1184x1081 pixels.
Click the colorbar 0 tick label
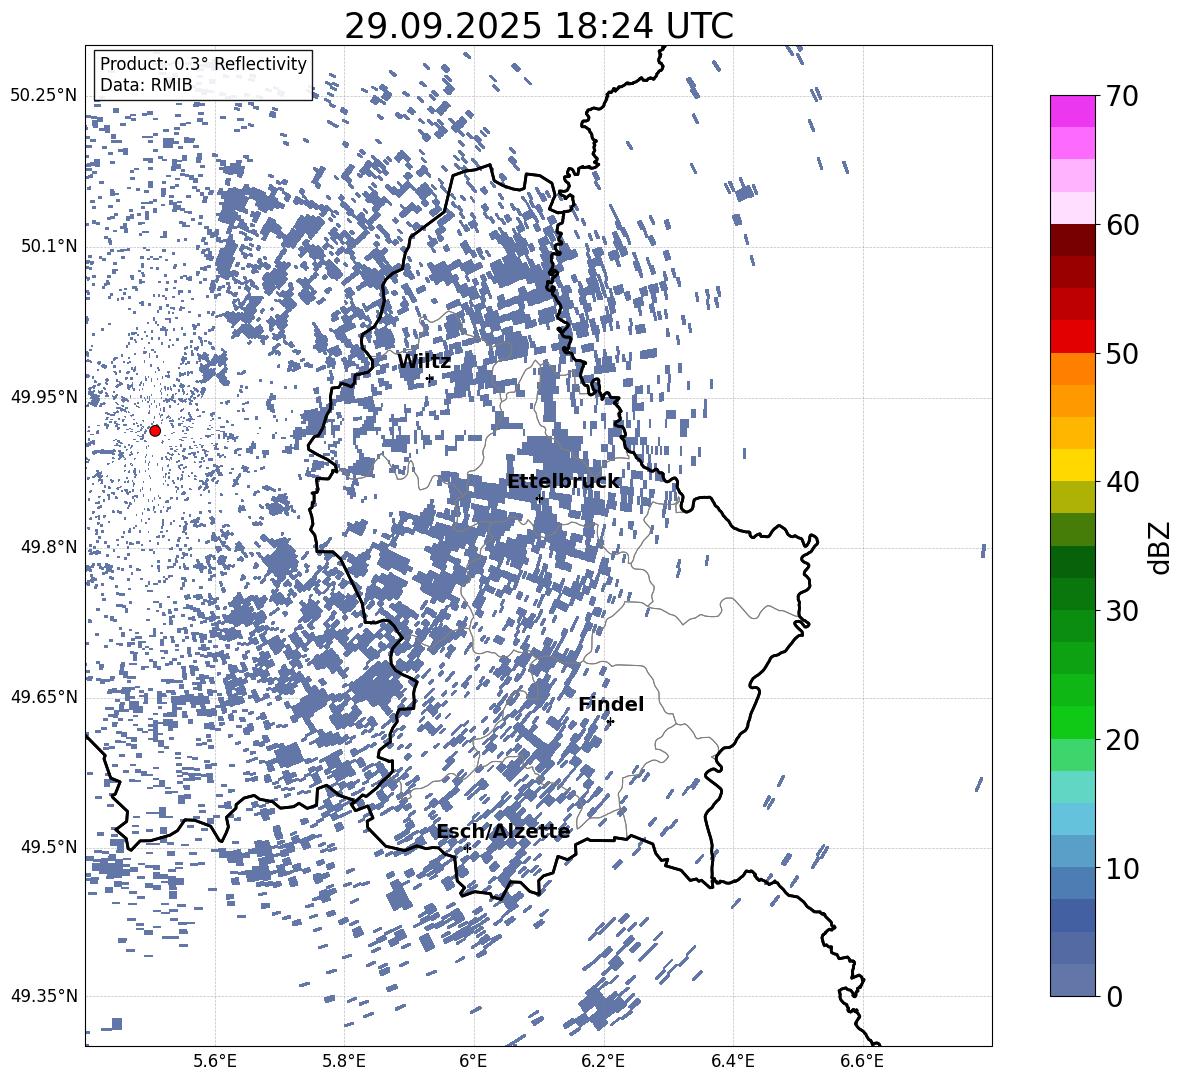tap(1115, 997)
